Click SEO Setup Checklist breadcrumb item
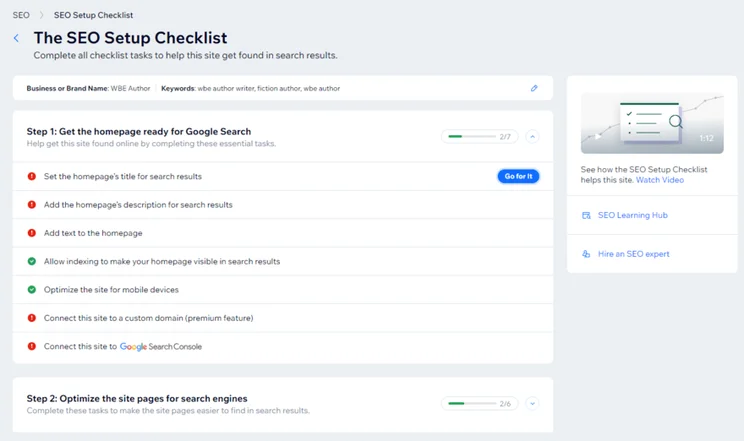Image resolution: width=744 pixels, height=441 pixels. click(93, 15)
